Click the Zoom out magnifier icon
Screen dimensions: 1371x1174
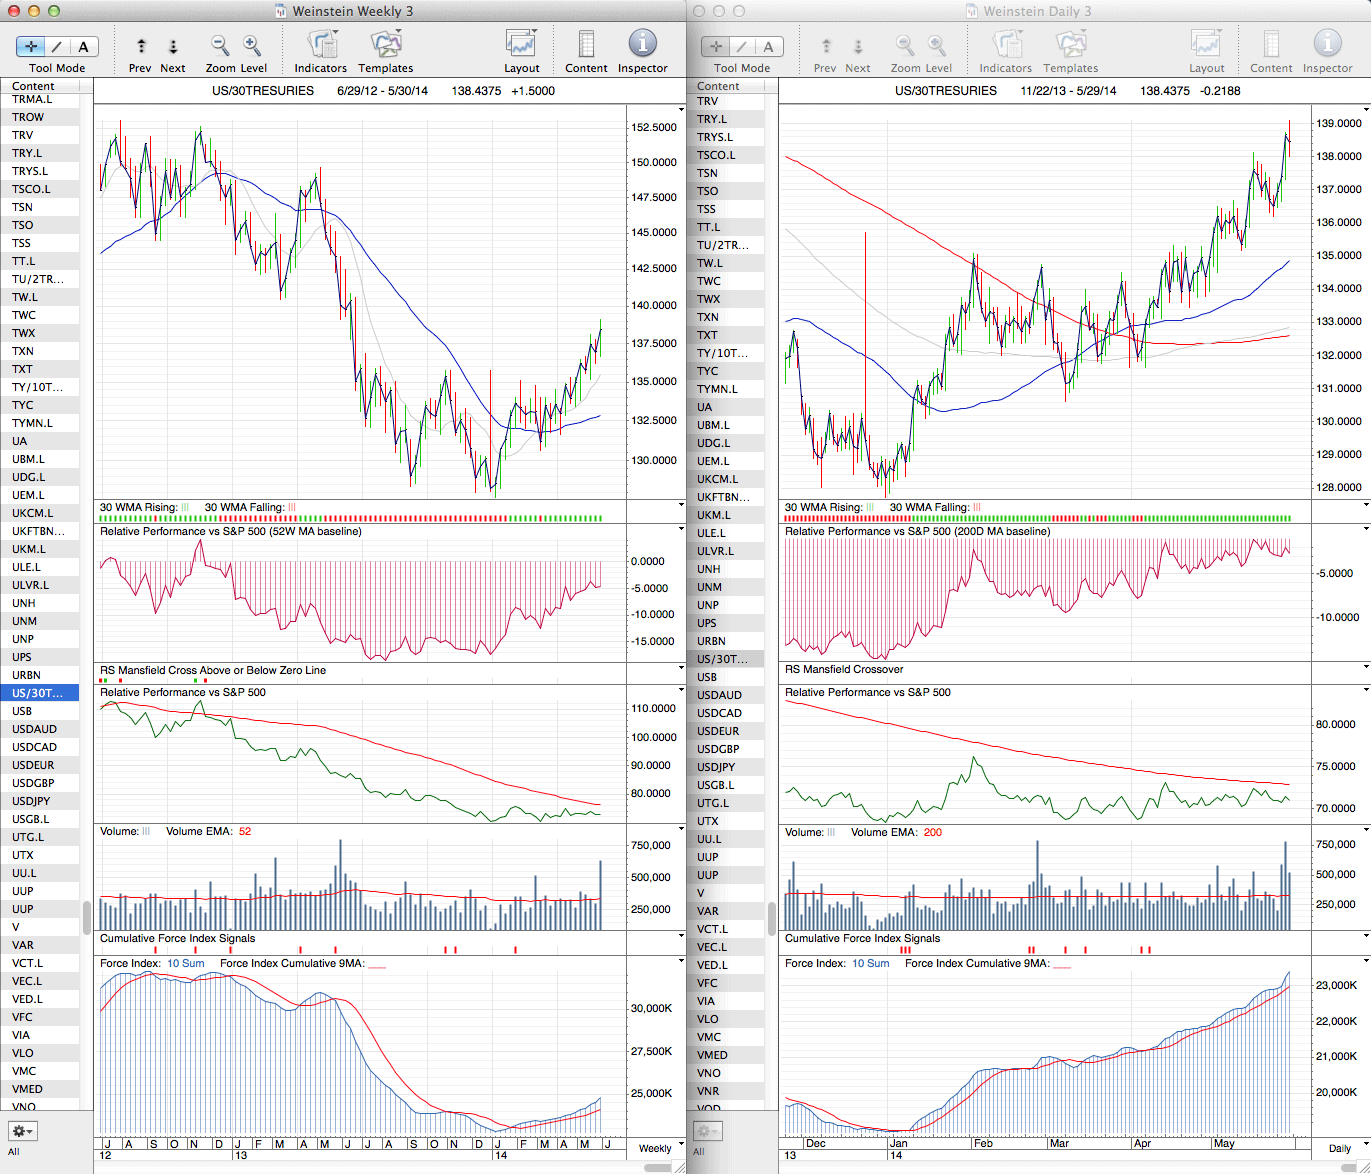220,45
